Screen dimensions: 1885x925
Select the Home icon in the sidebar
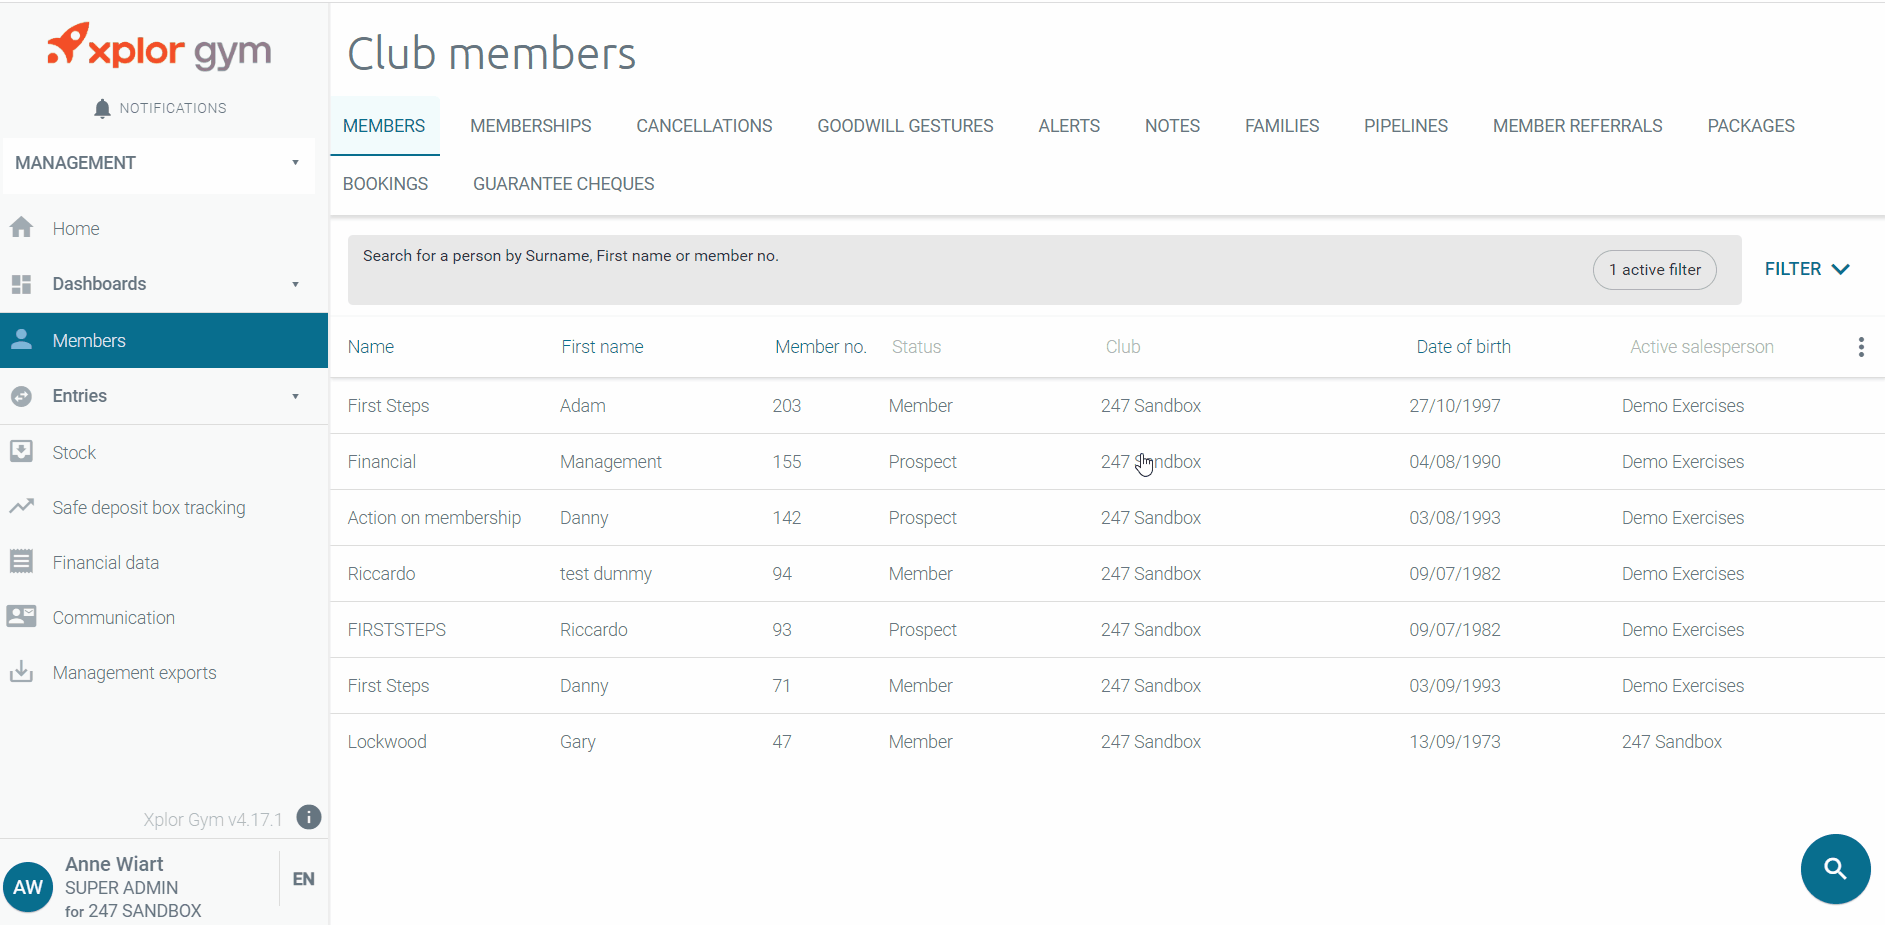pos(22,227)
